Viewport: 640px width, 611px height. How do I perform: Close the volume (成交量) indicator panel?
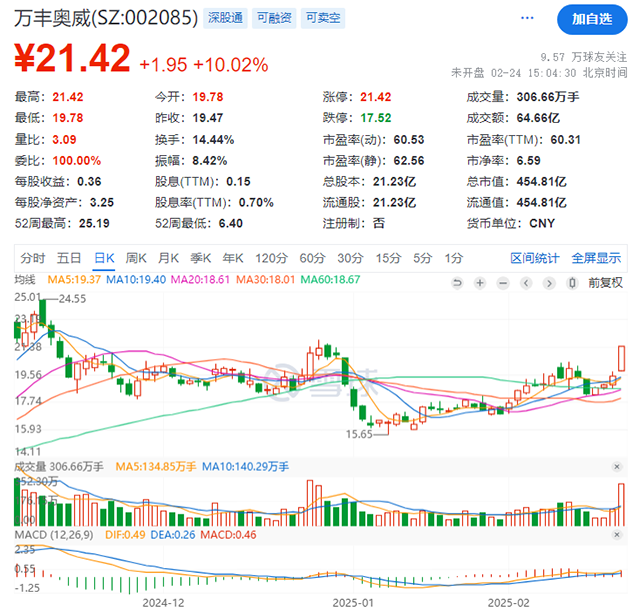click(617, 467)
